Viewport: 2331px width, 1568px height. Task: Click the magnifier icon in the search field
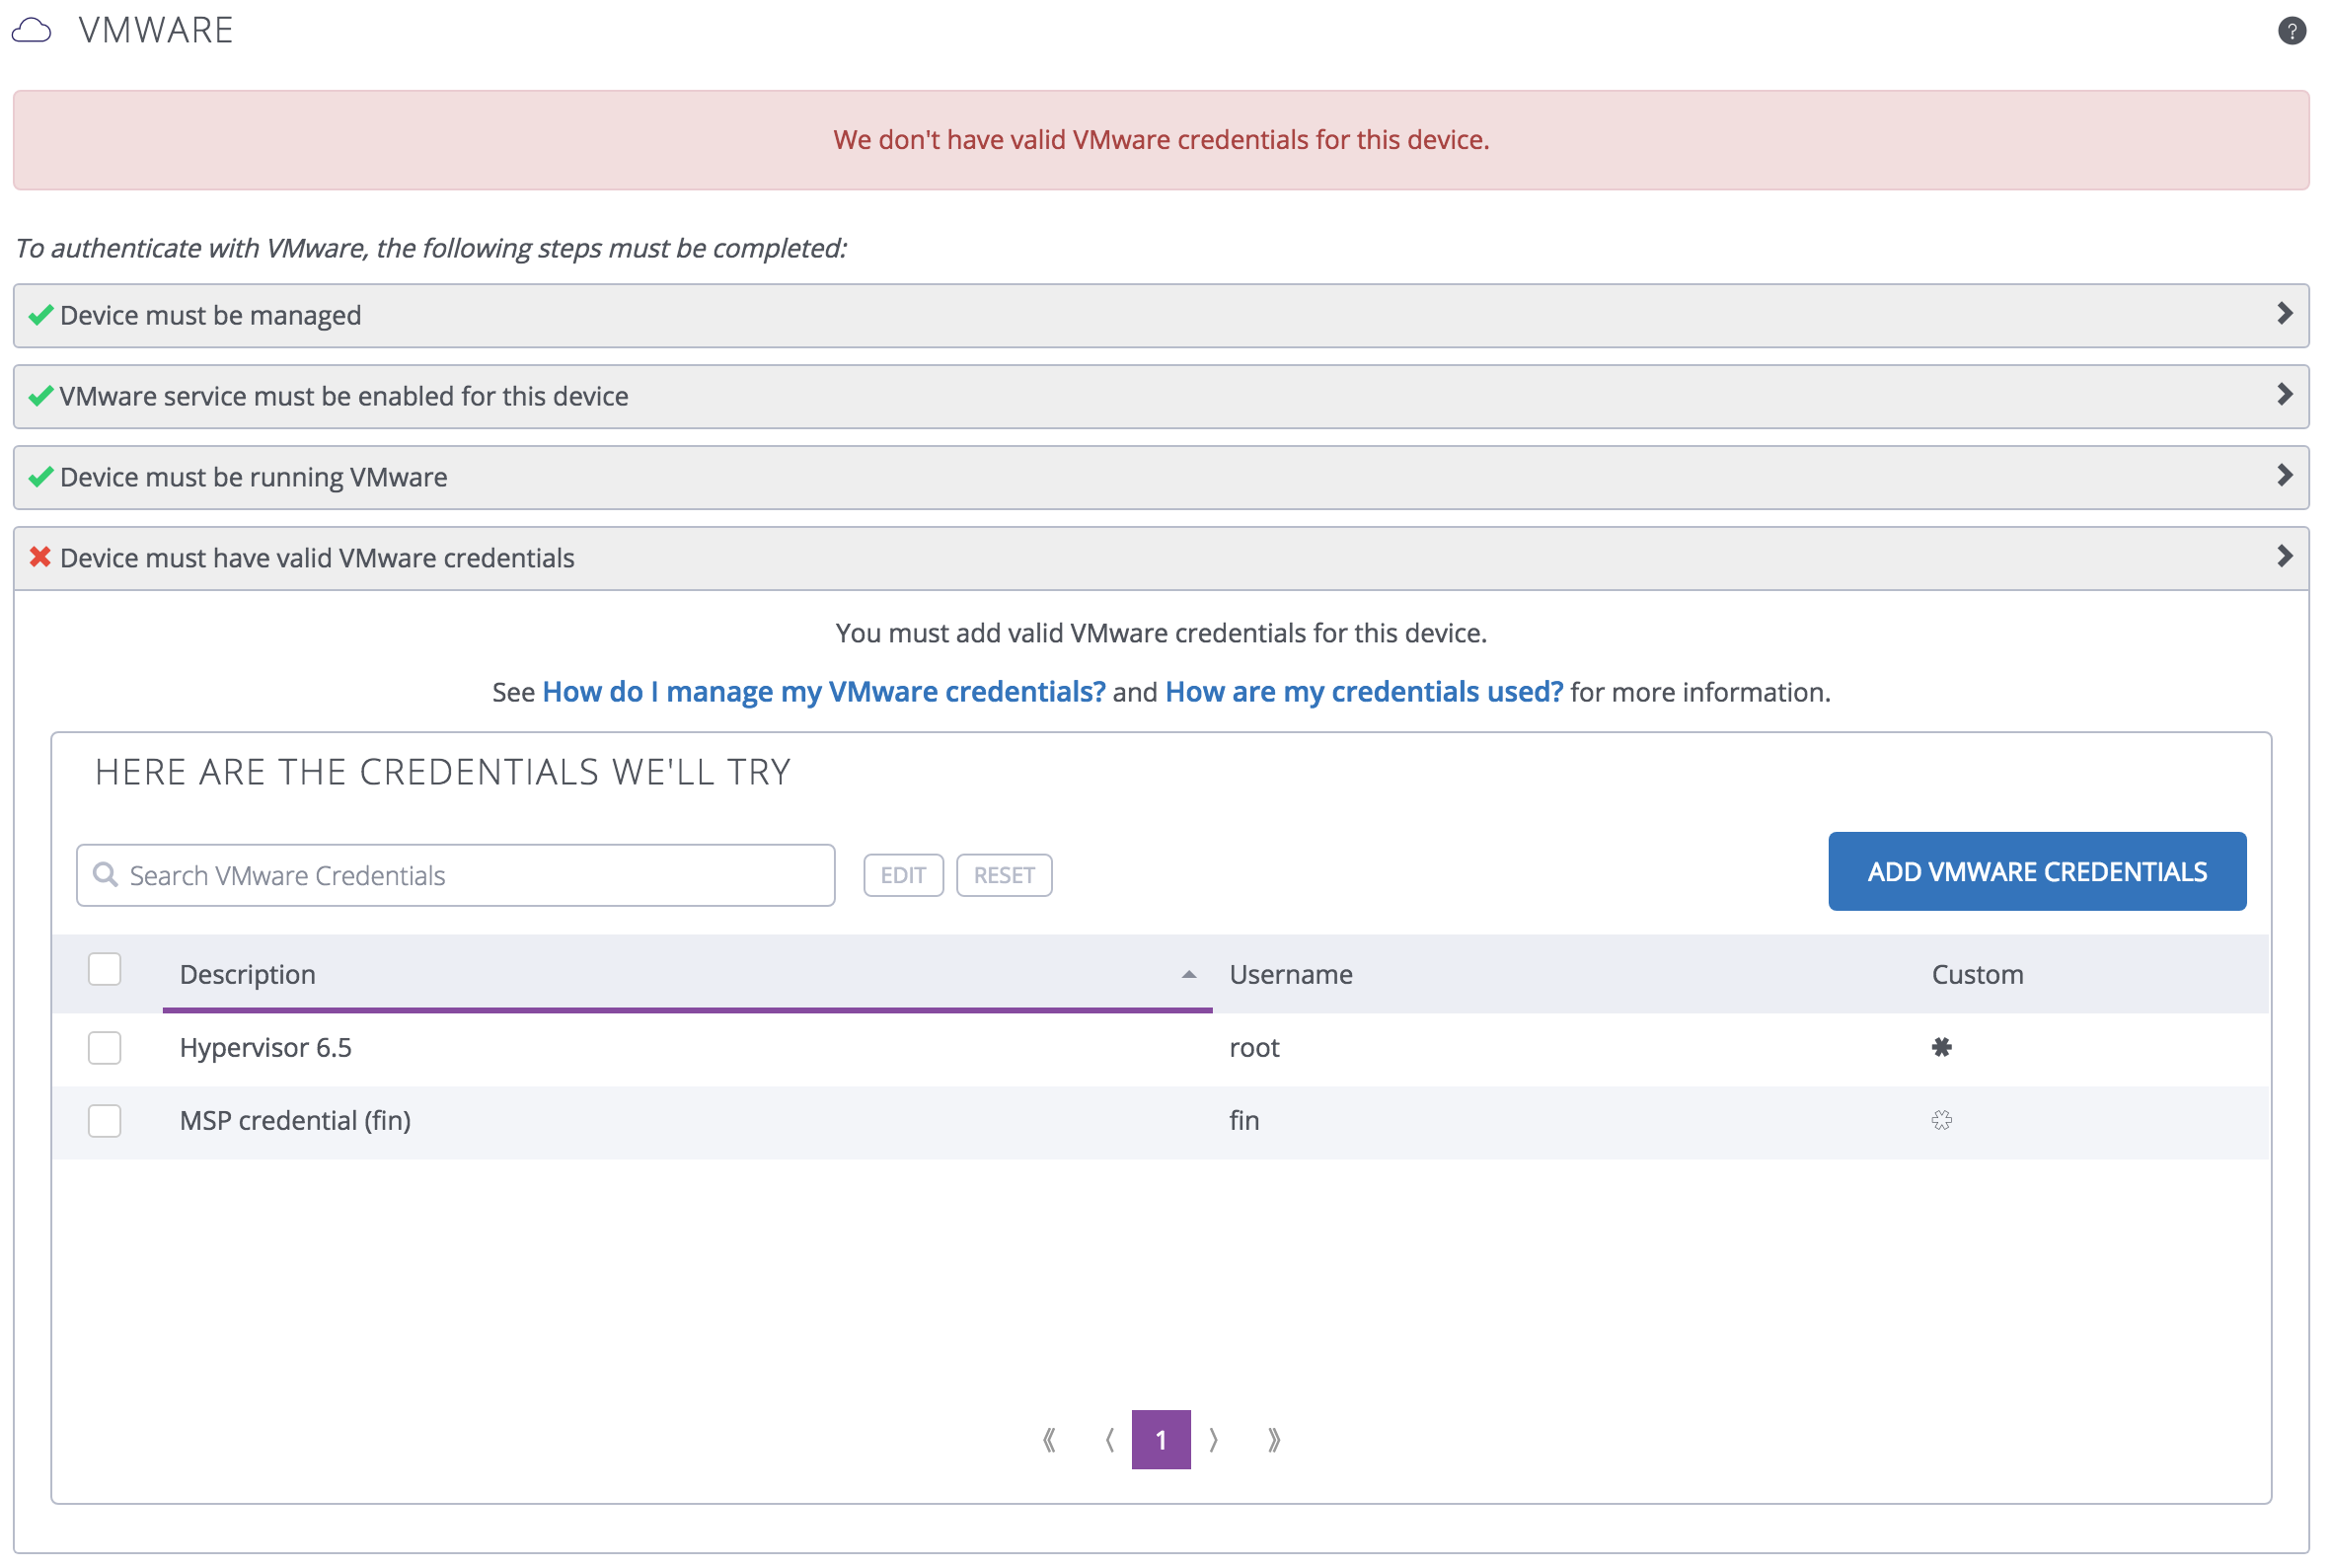coord(106,874)
